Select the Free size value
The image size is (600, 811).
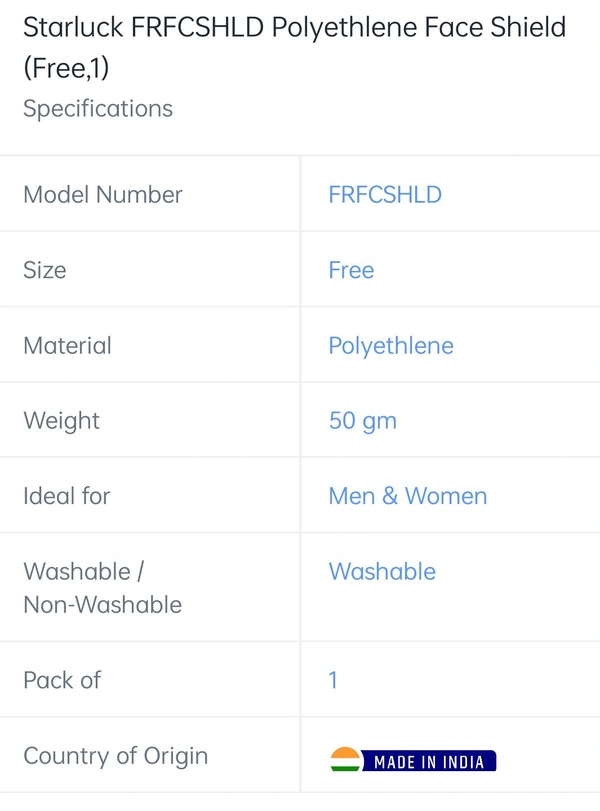(351, 270)
